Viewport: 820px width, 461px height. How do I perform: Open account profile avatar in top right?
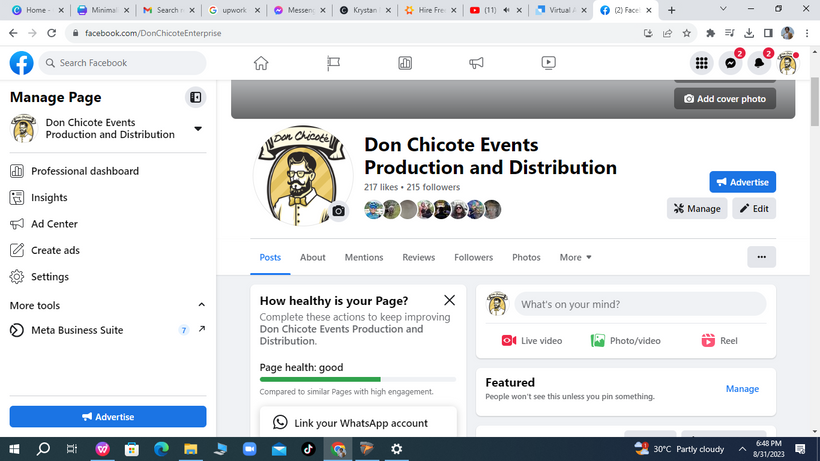(788, 63)
